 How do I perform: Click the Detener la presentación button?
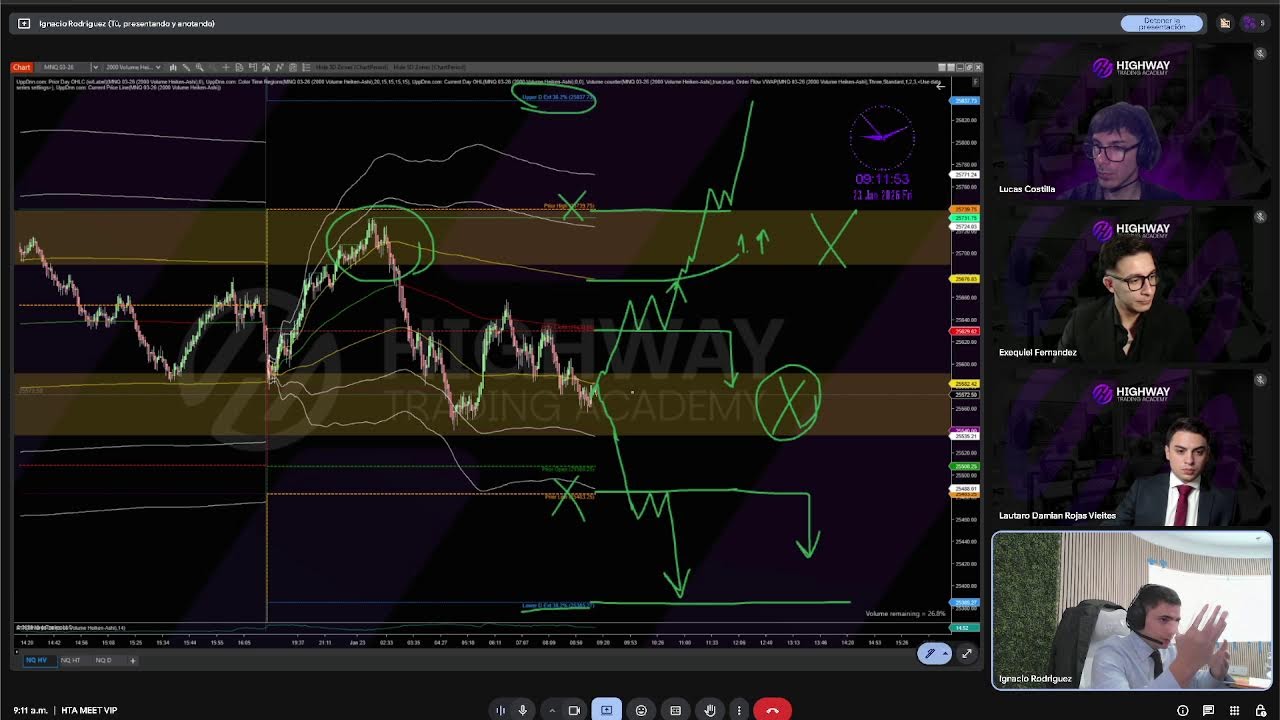point(1161,23)
